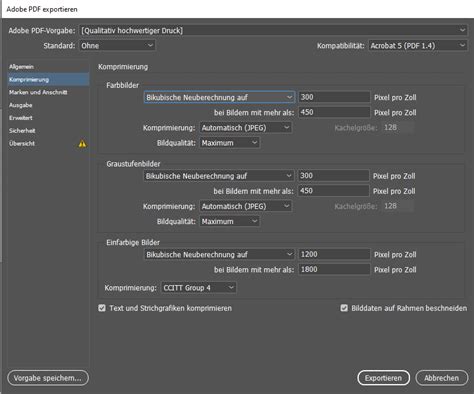Open Graustufenbilder Bildqualität Maximum dropdown
Viewport: 474px width, 394px height.
[229, 221]
